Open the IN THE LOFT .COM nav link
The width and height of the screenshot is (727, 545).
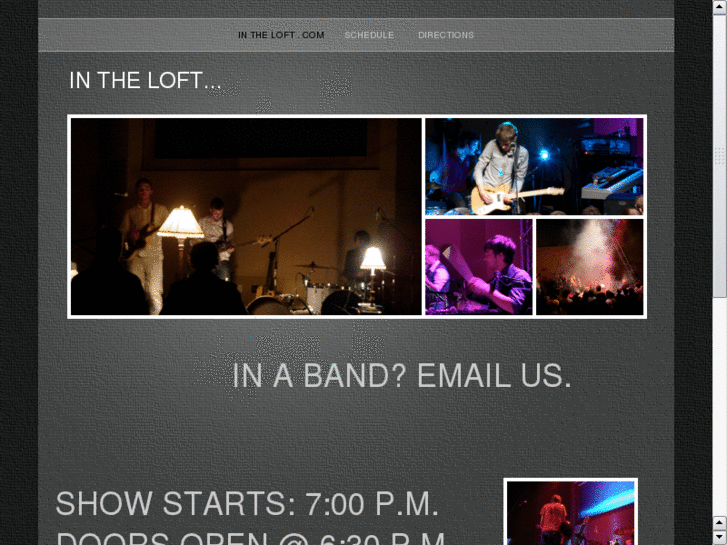(281, 35)
